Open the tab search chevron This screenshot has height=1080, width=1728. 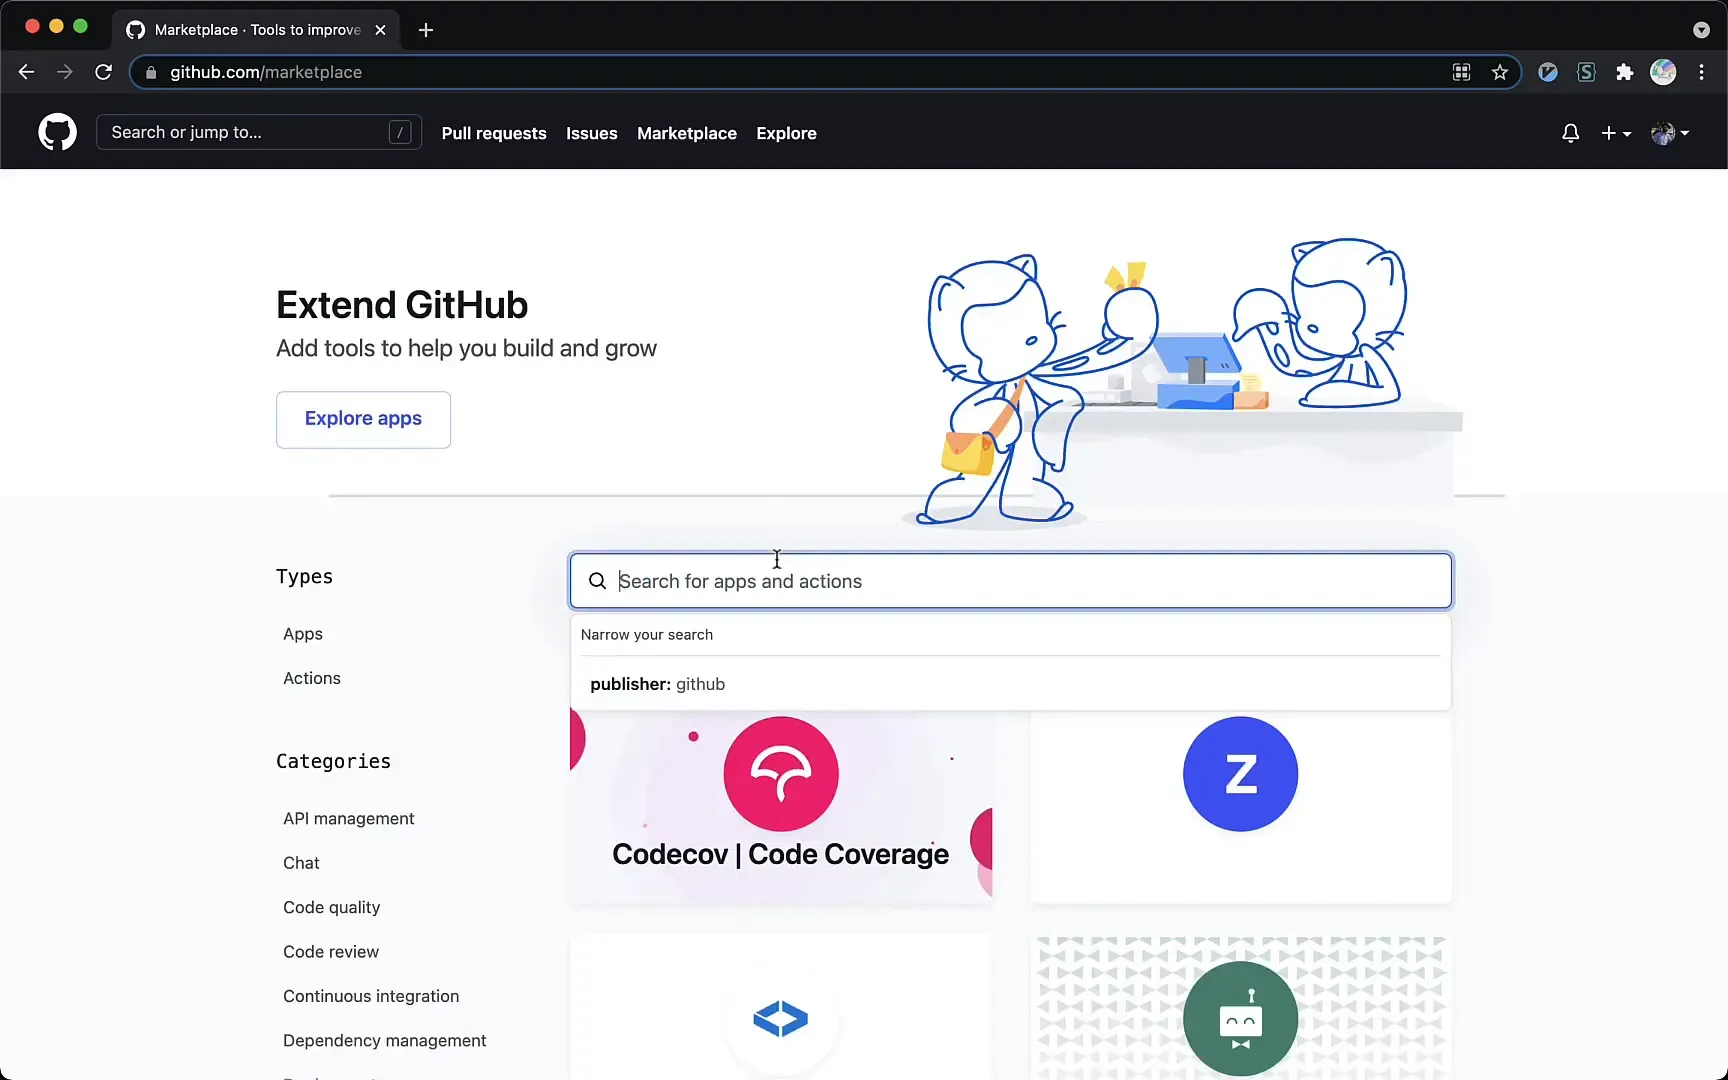[x=1701, y=30]
